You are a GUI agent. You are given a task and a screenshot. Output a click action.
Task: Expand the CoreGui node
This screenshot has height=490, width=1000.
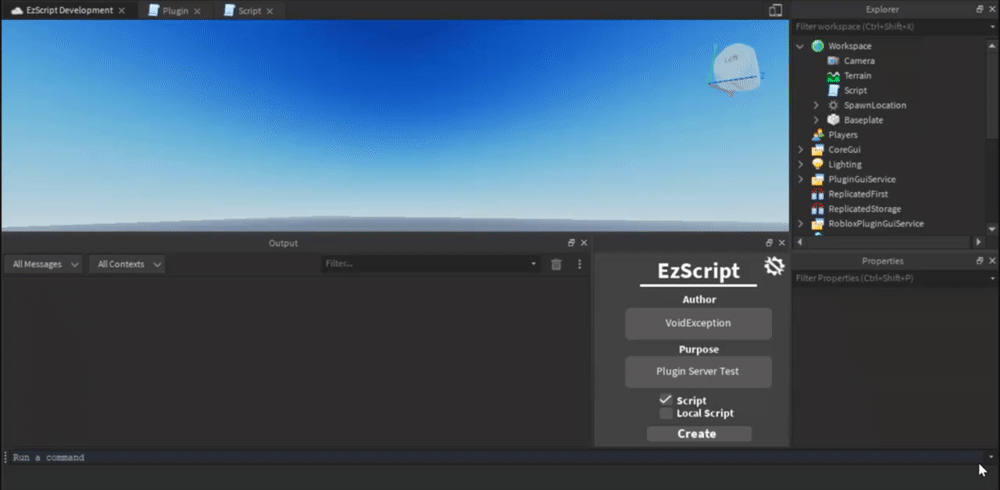pos(800,150)
